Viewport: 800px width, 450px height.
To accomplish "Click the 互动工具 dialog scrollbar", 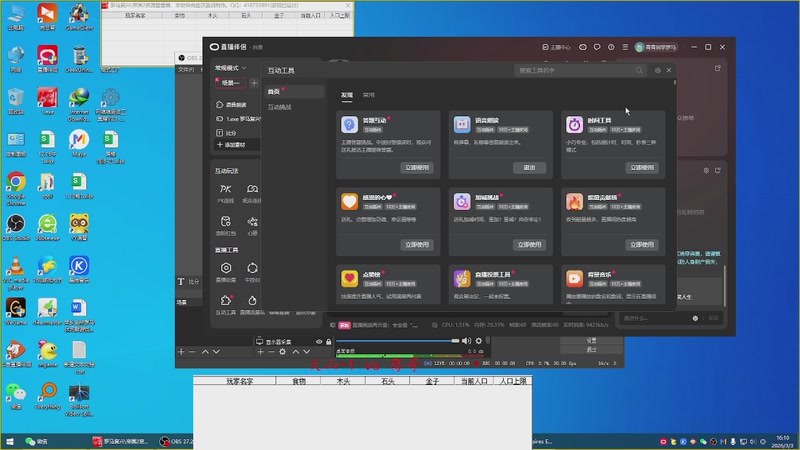I will pyautogui.click(x=674, y=82).
